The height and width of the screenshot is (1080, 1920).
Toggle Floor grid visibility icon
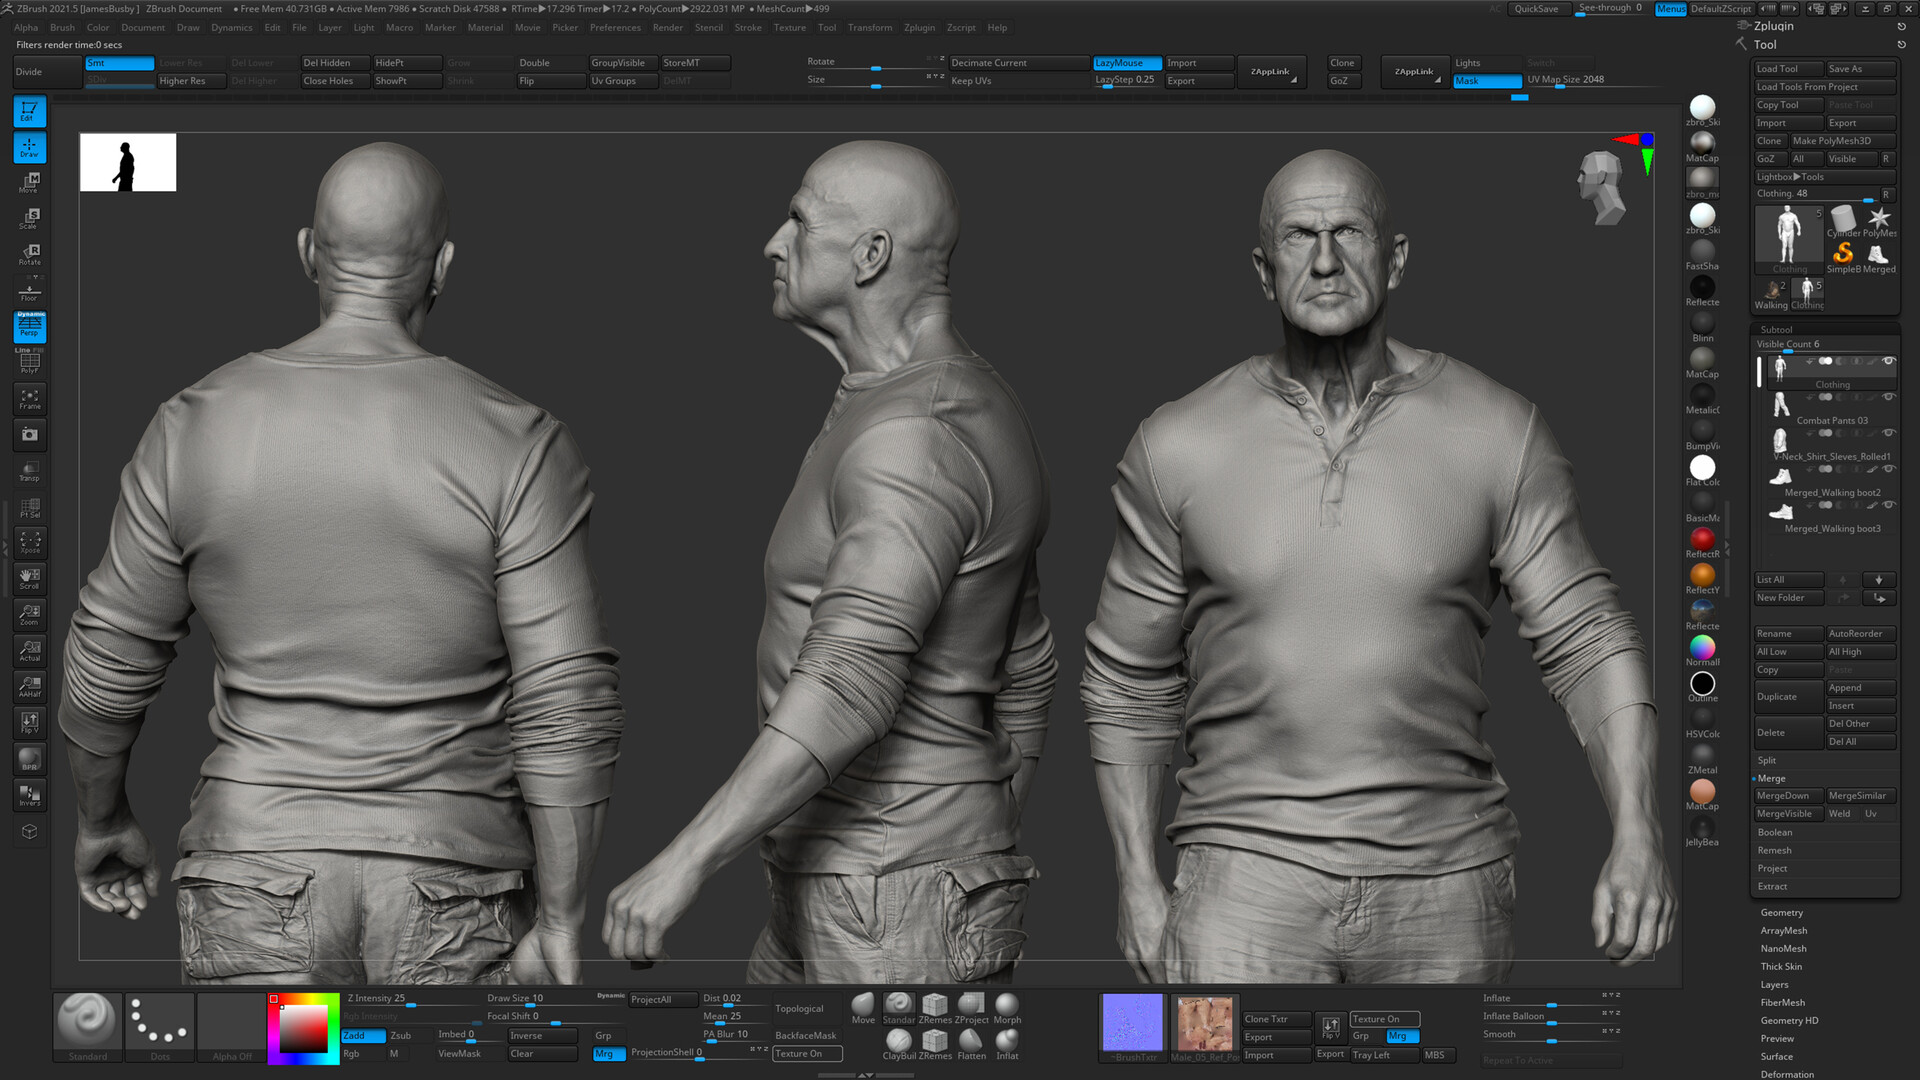[x=28, y=292]
